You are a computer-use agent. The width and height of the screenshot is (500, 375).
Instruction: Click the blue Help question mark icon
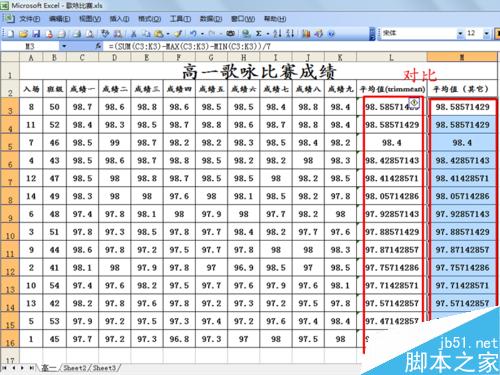(331, 34)
